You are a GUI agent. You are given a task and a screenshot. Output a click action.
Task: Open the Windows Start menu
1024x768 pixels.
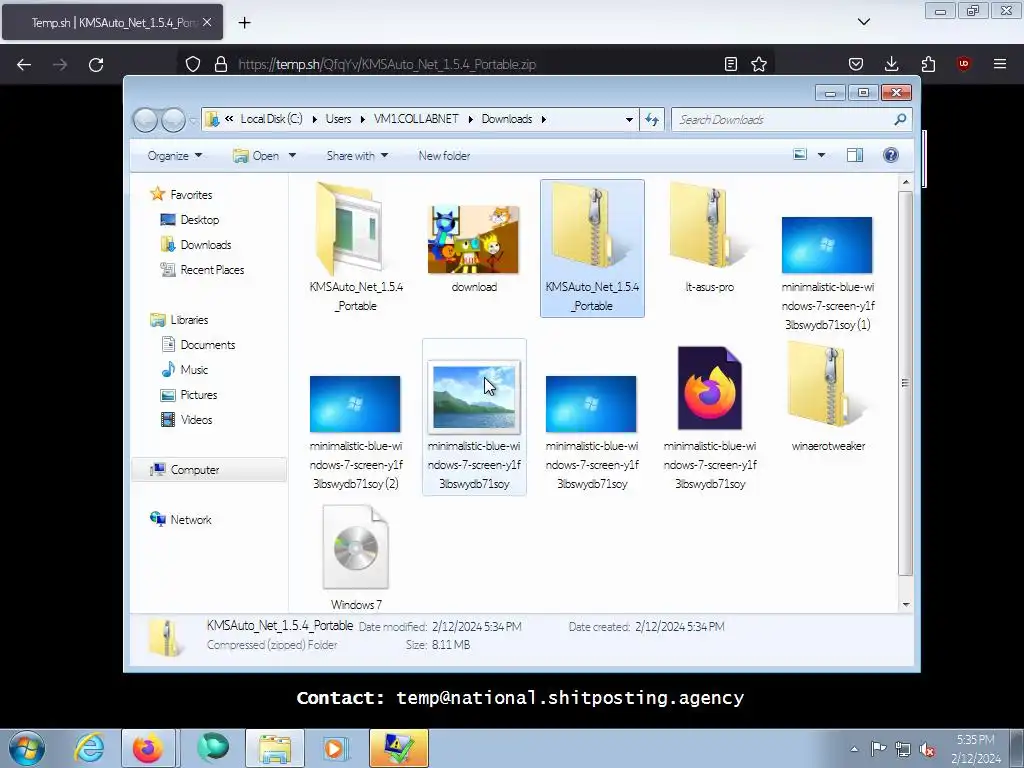pyautogui.click(x=27, y=748)
